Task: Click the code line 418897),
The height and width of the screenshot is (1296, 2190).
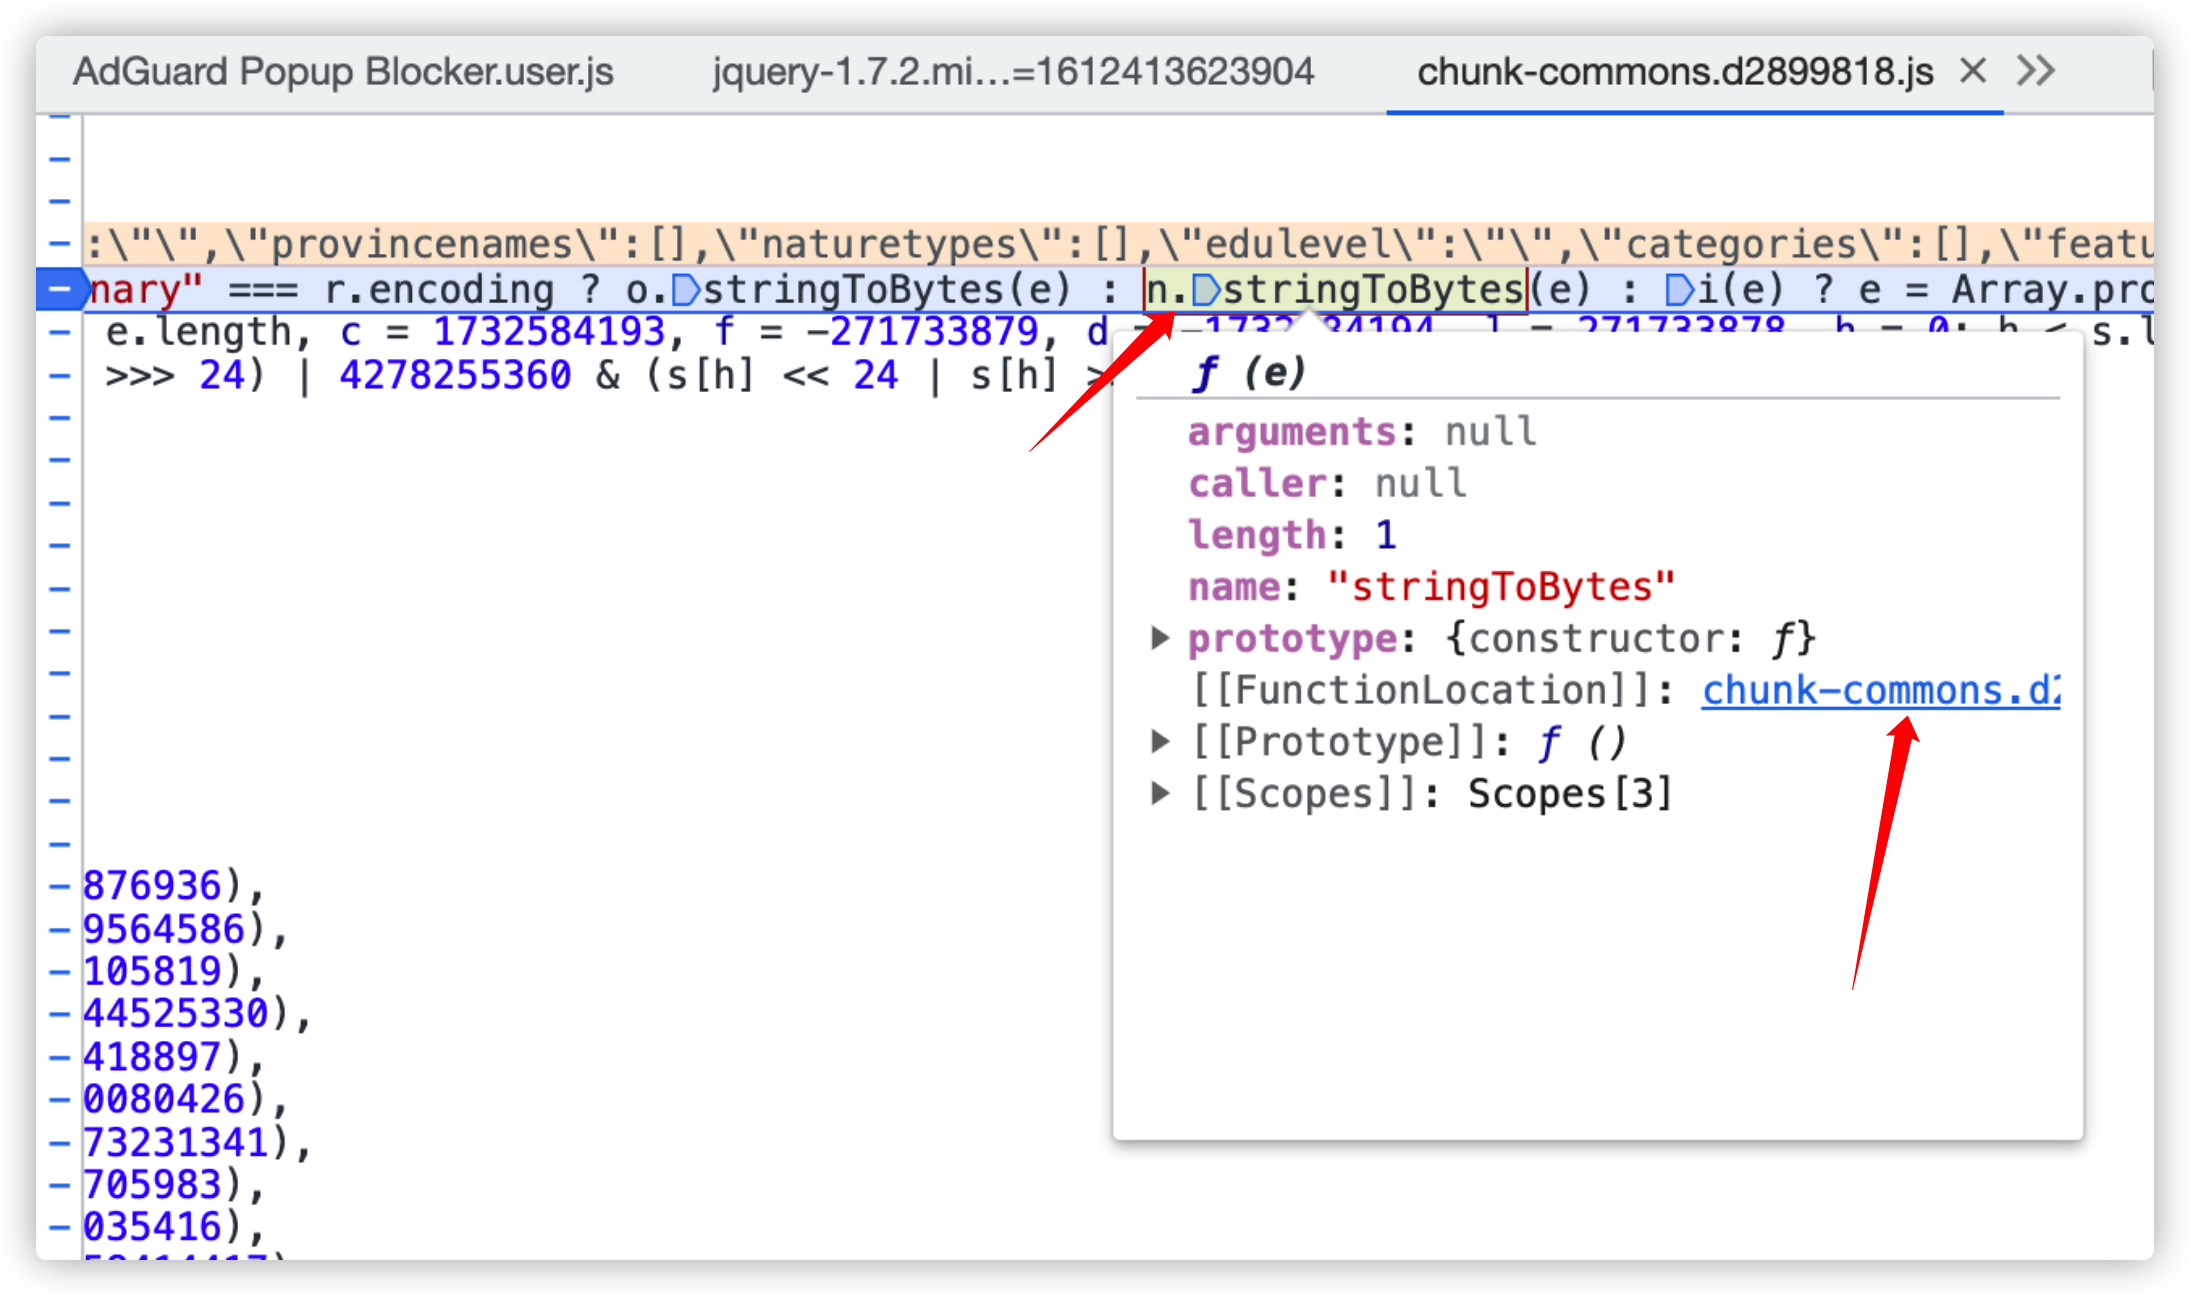Action: tap(173, 1057)
